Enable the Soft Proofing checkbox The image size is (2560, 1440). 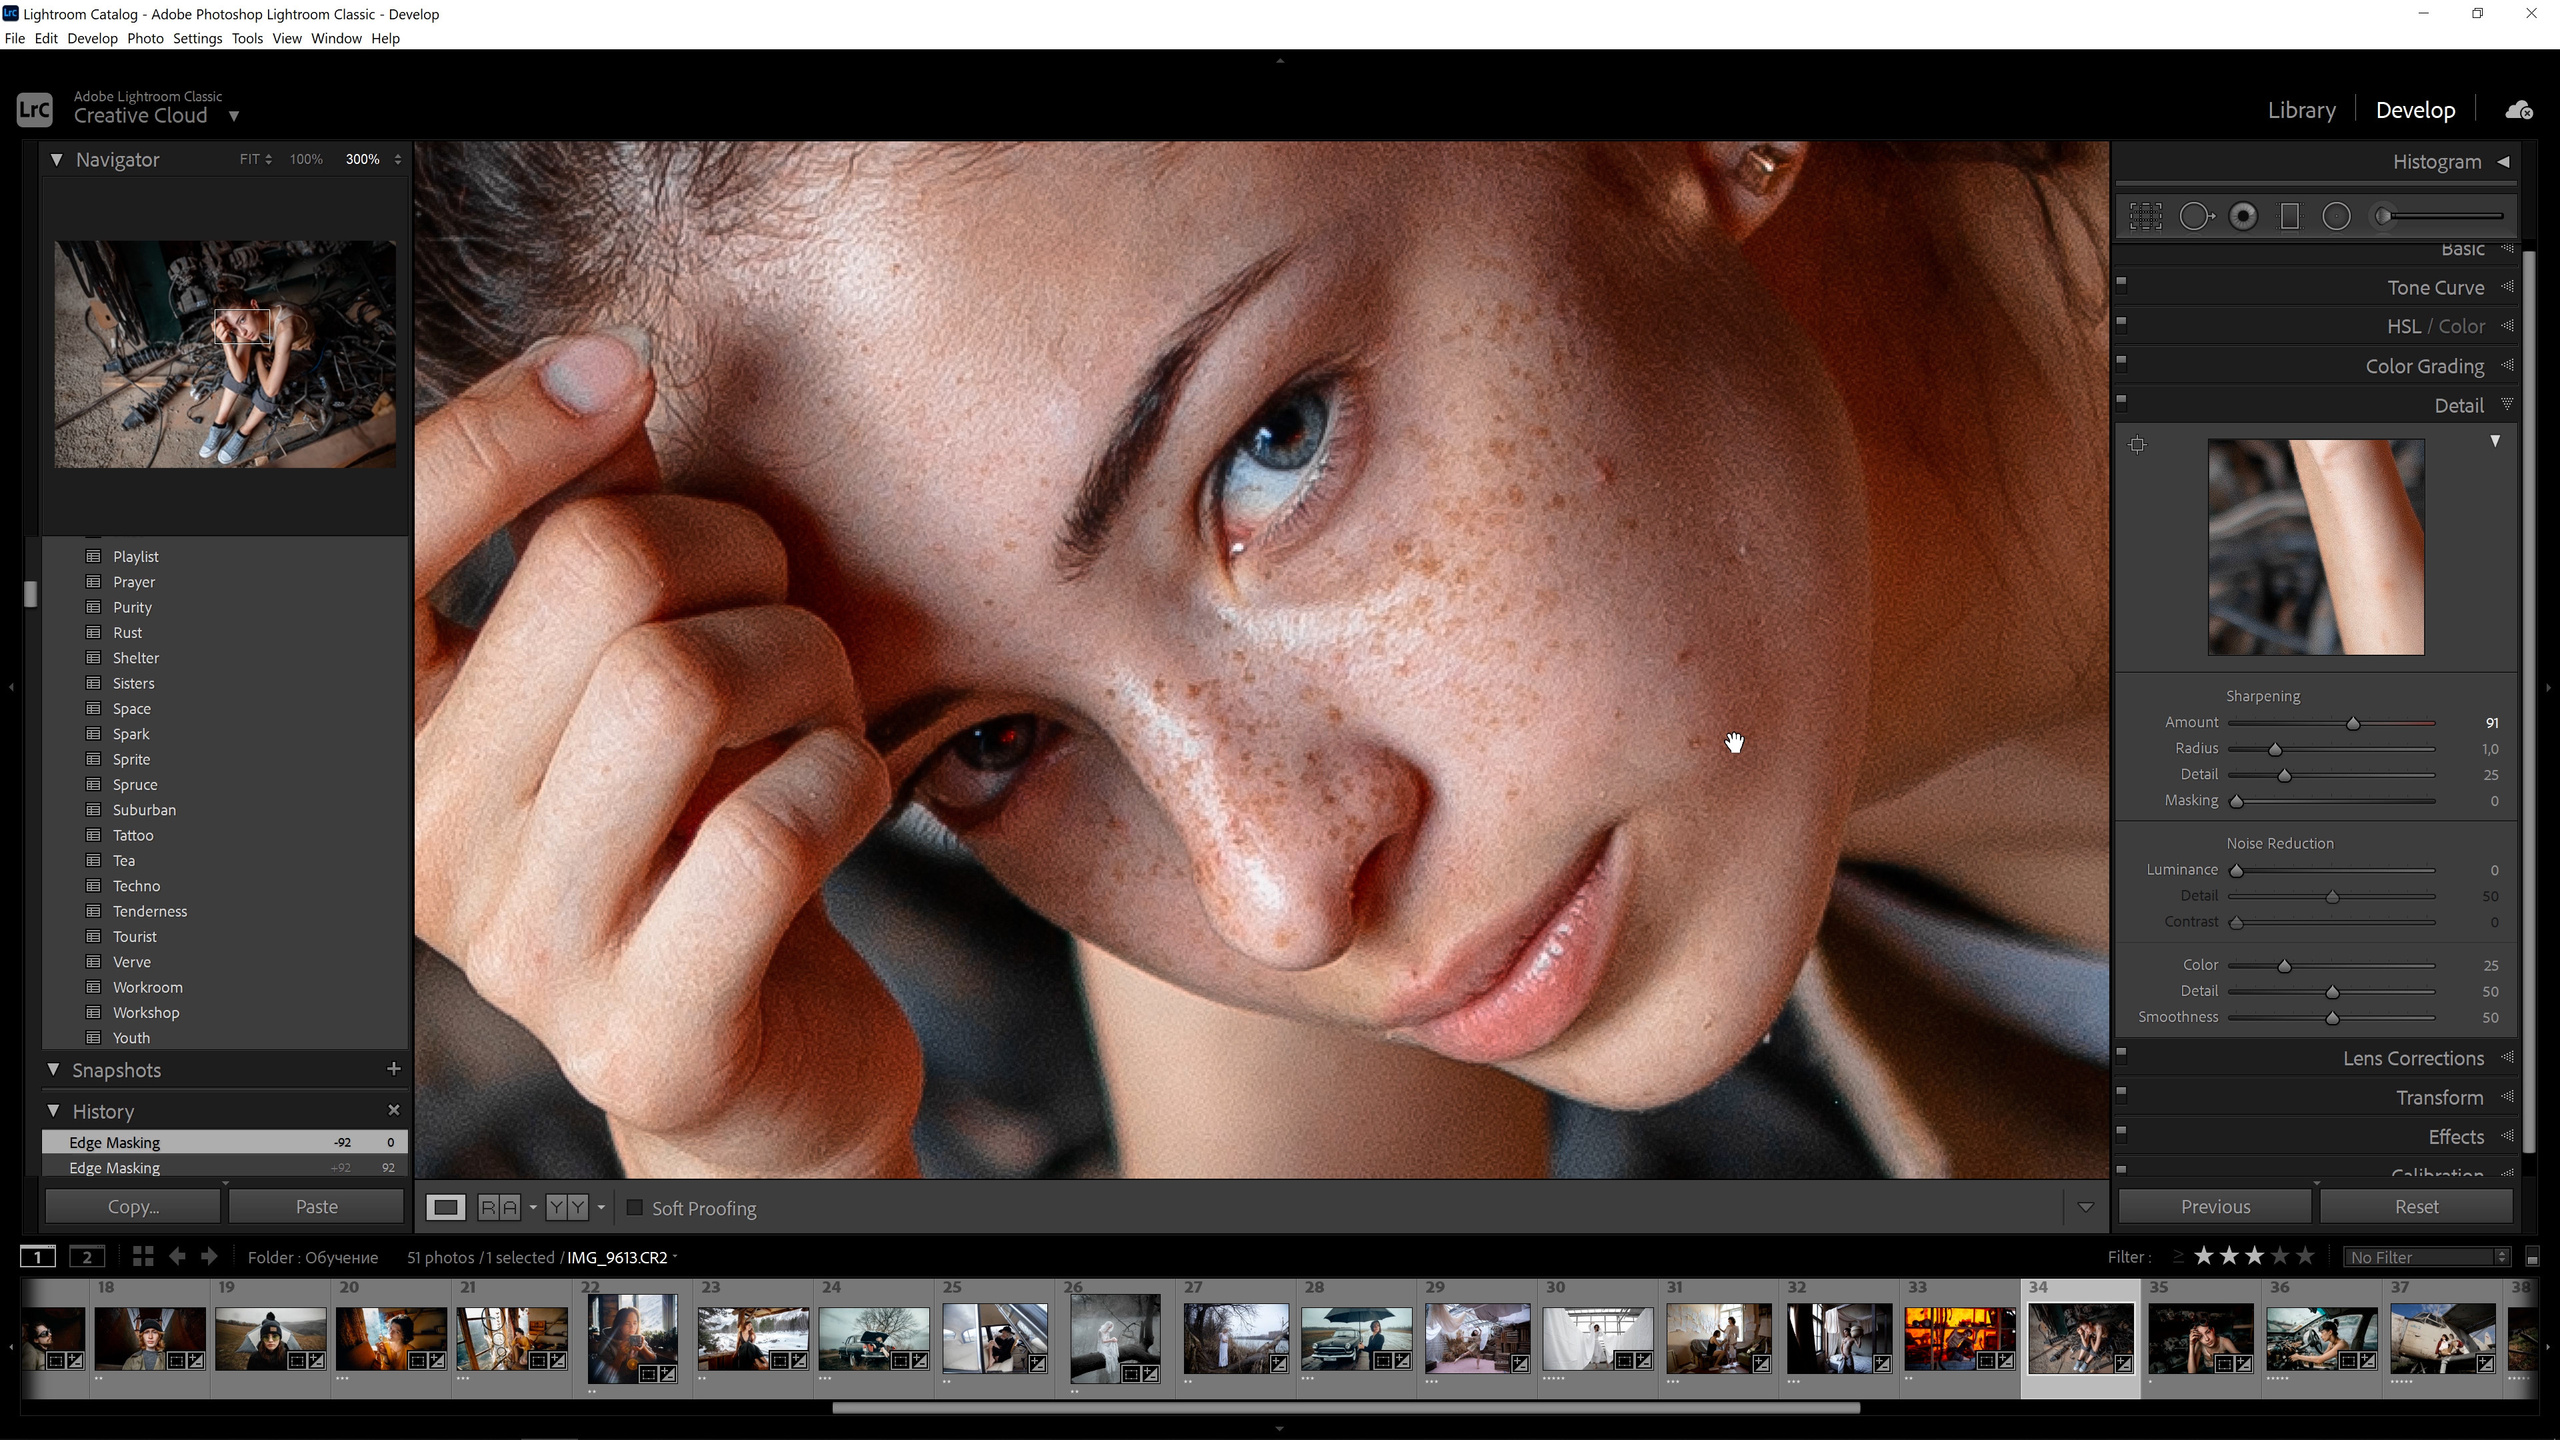point(634,1208)
